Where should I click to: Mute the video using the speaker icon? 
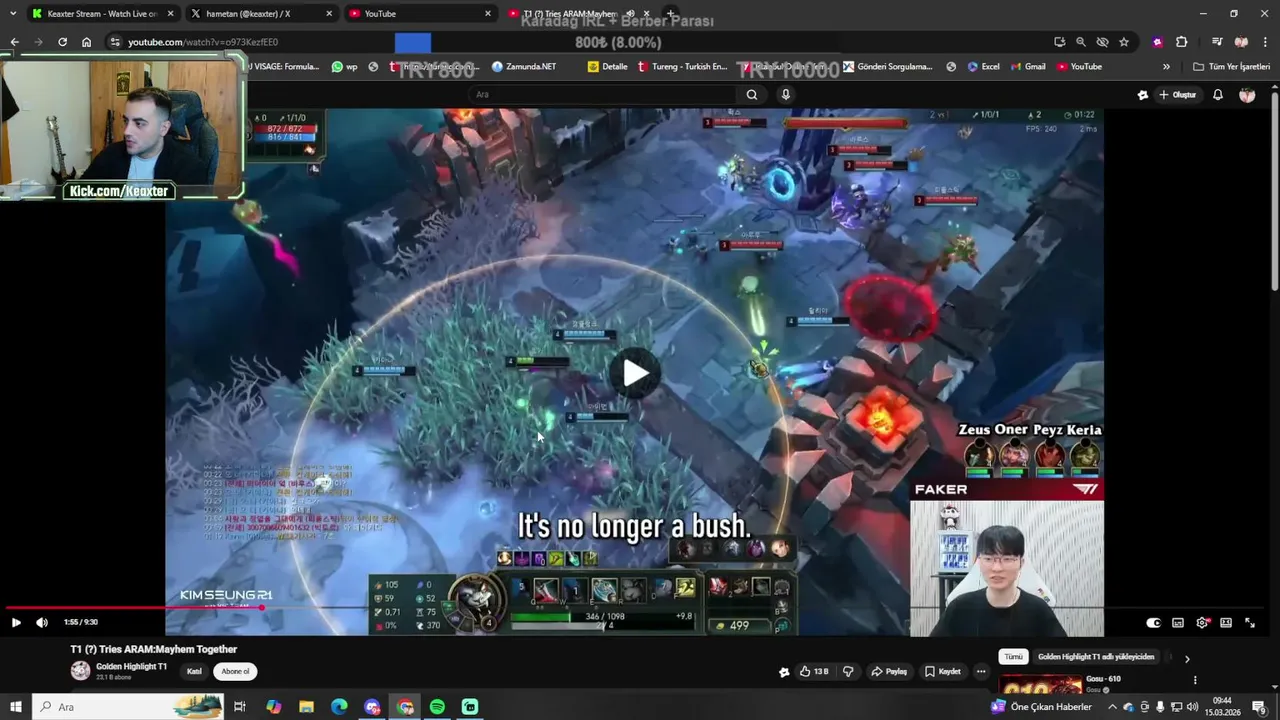pyautogui.click(x=42, y=622)
